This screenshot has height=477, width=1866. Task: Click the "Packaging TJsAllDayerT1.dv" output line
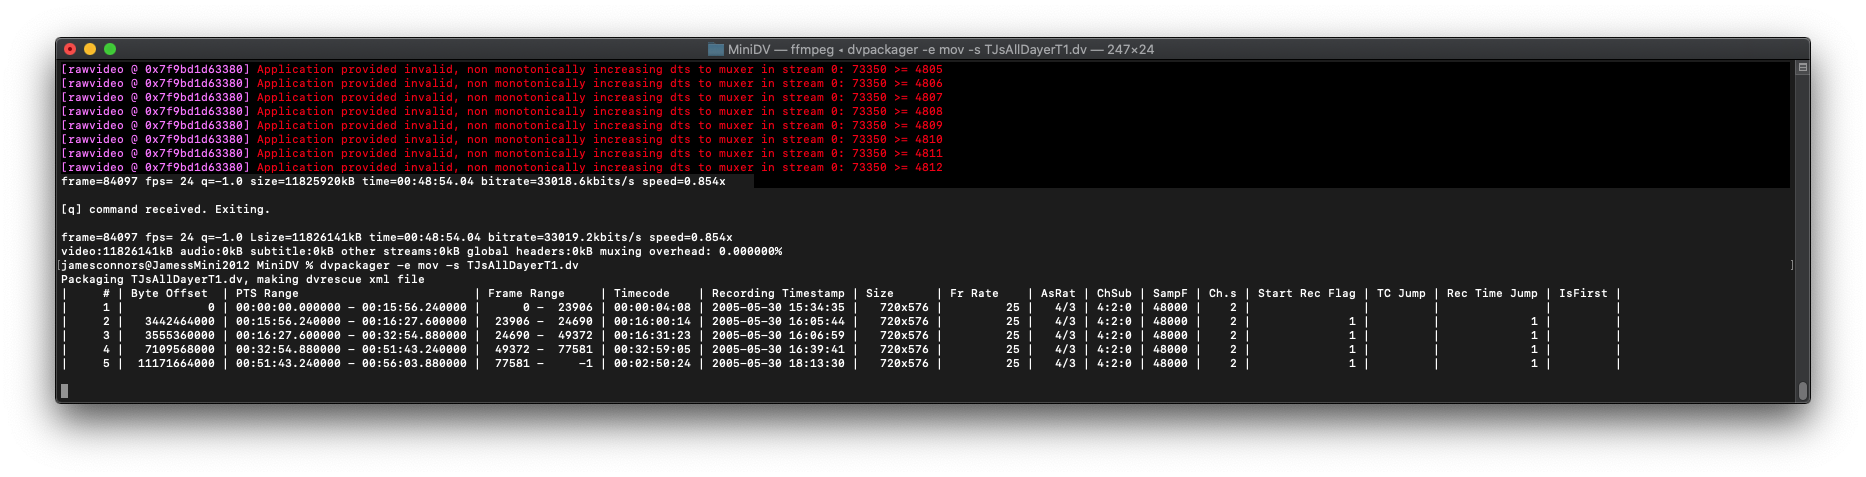click(x=243, y=280)
